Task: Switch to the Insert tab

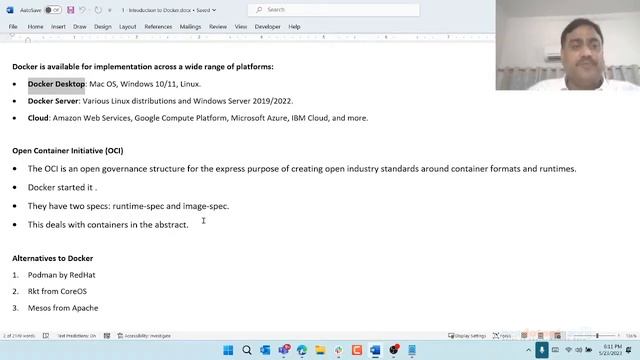Action: click(x=58, y=27)
